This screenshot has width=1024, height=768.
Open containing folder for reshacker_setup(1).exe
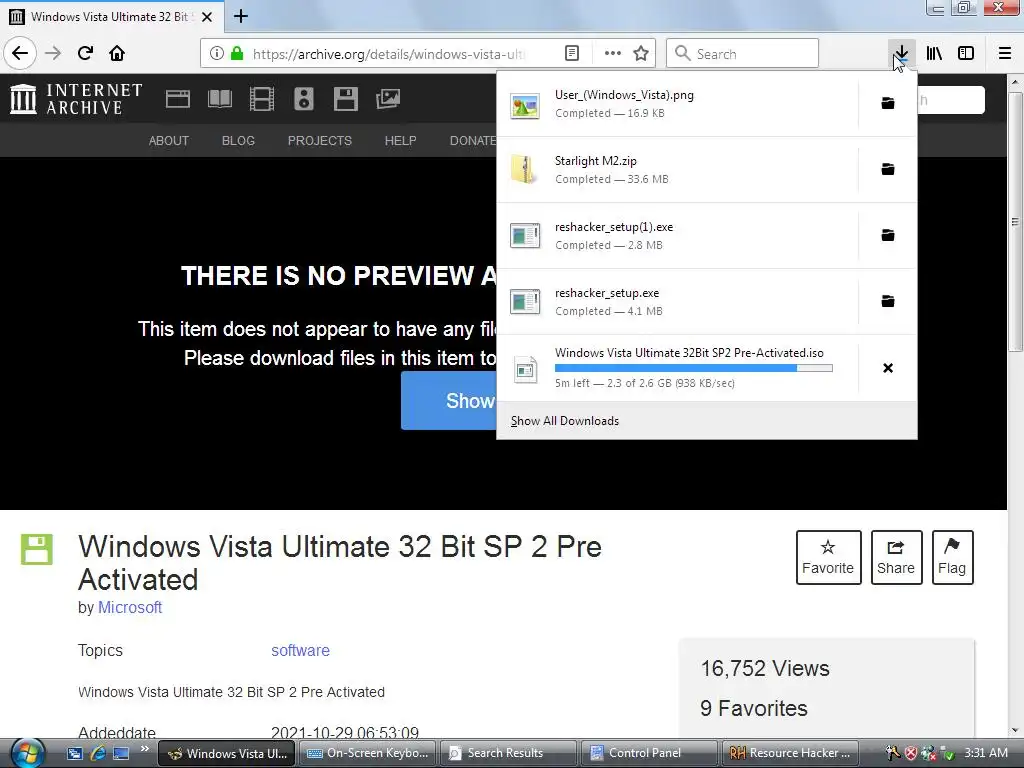point(888,235)
